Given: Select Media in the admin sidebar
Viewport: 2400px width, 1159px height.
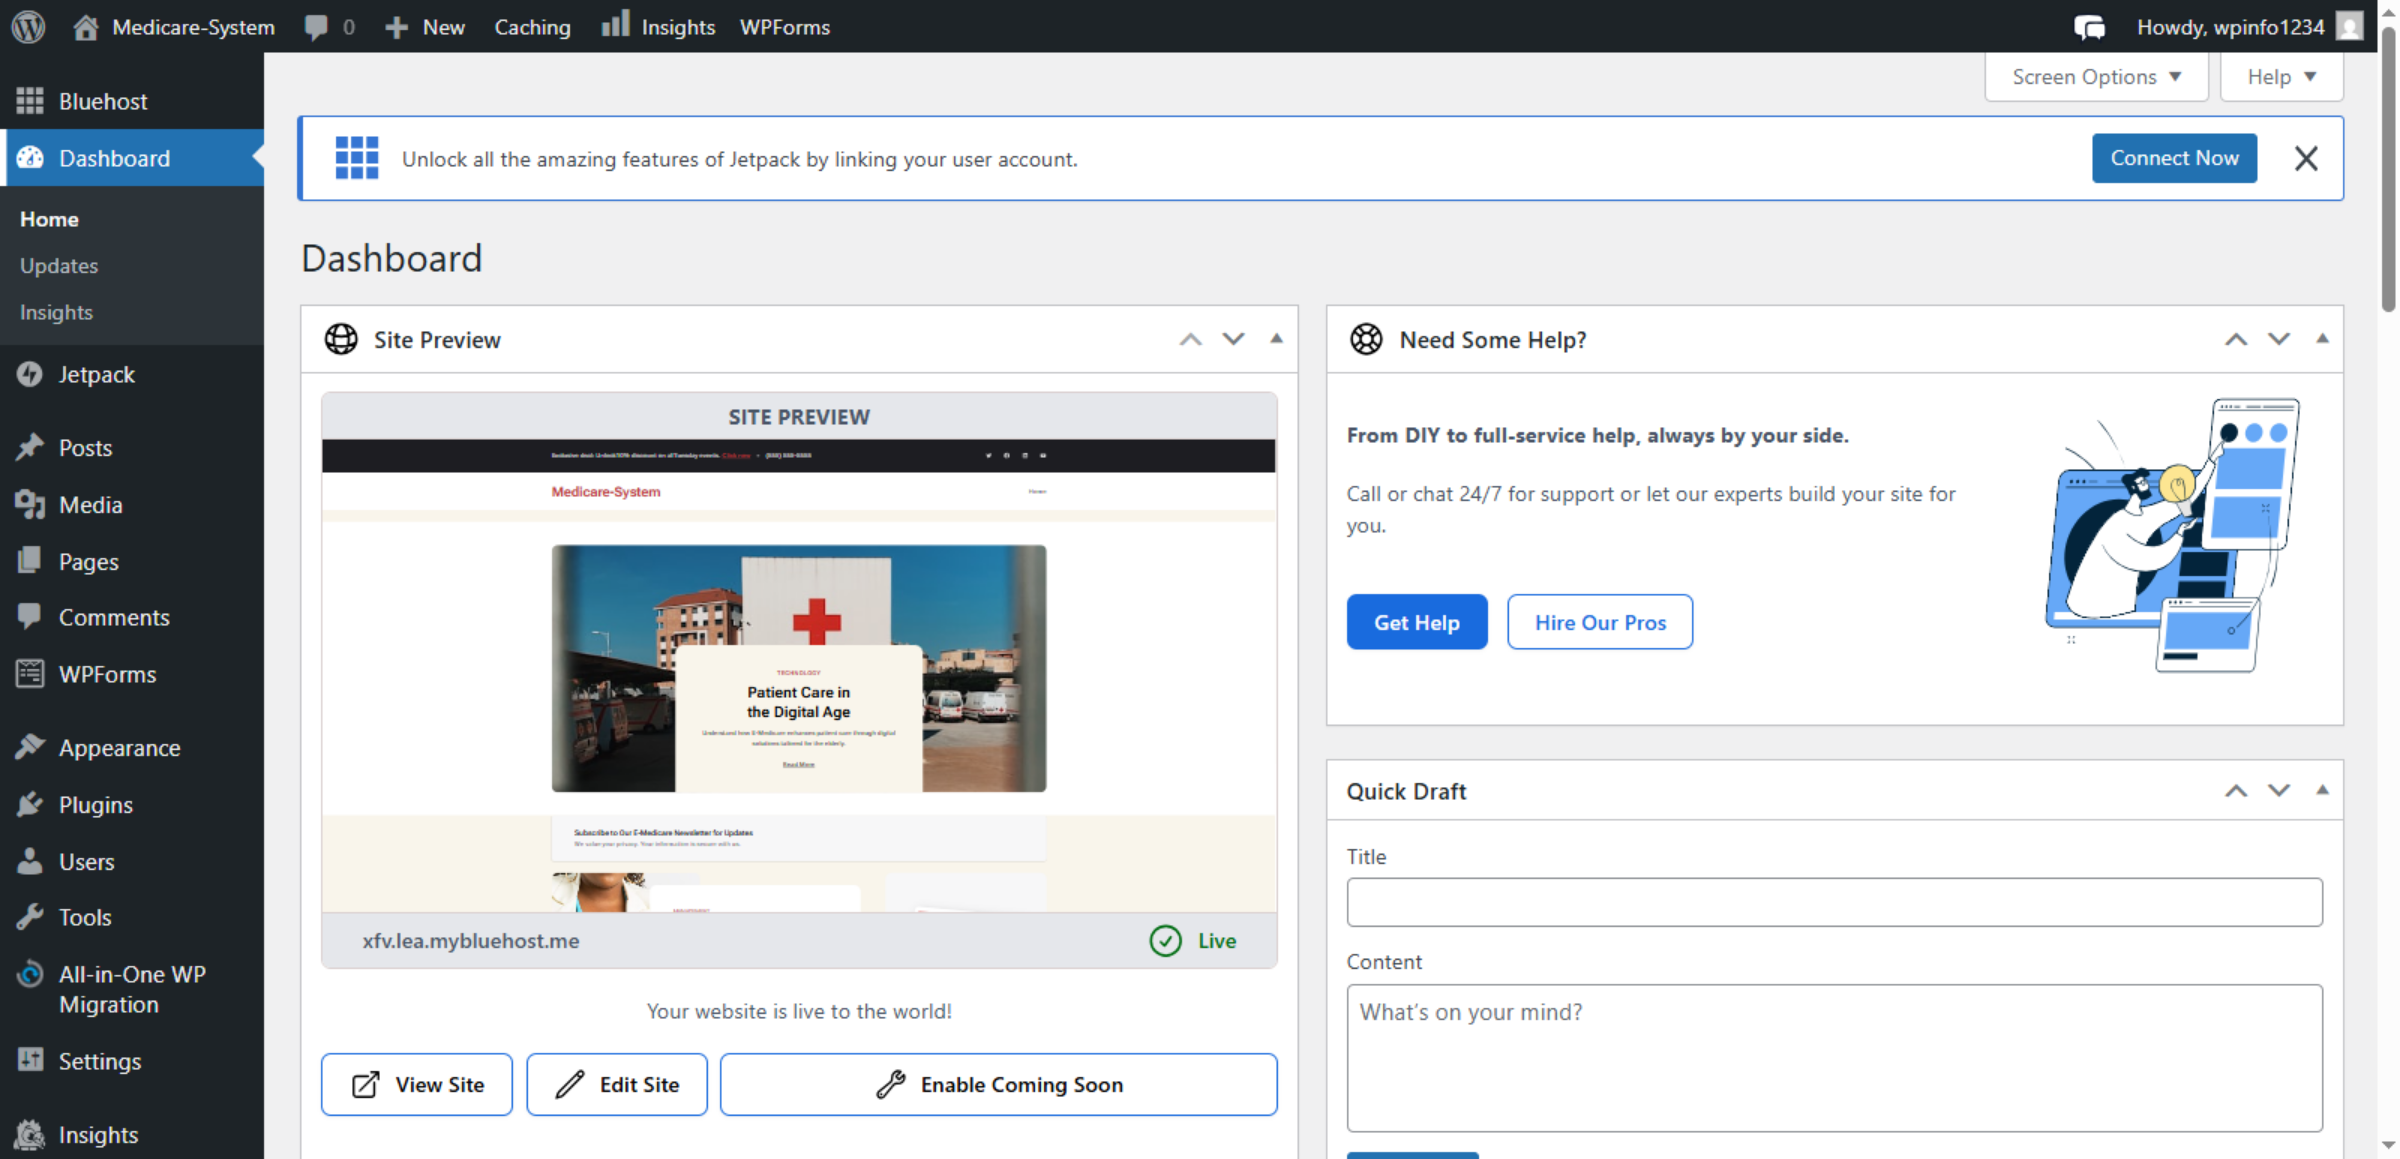Looking at the screenshot, I should tap(91, 505).
